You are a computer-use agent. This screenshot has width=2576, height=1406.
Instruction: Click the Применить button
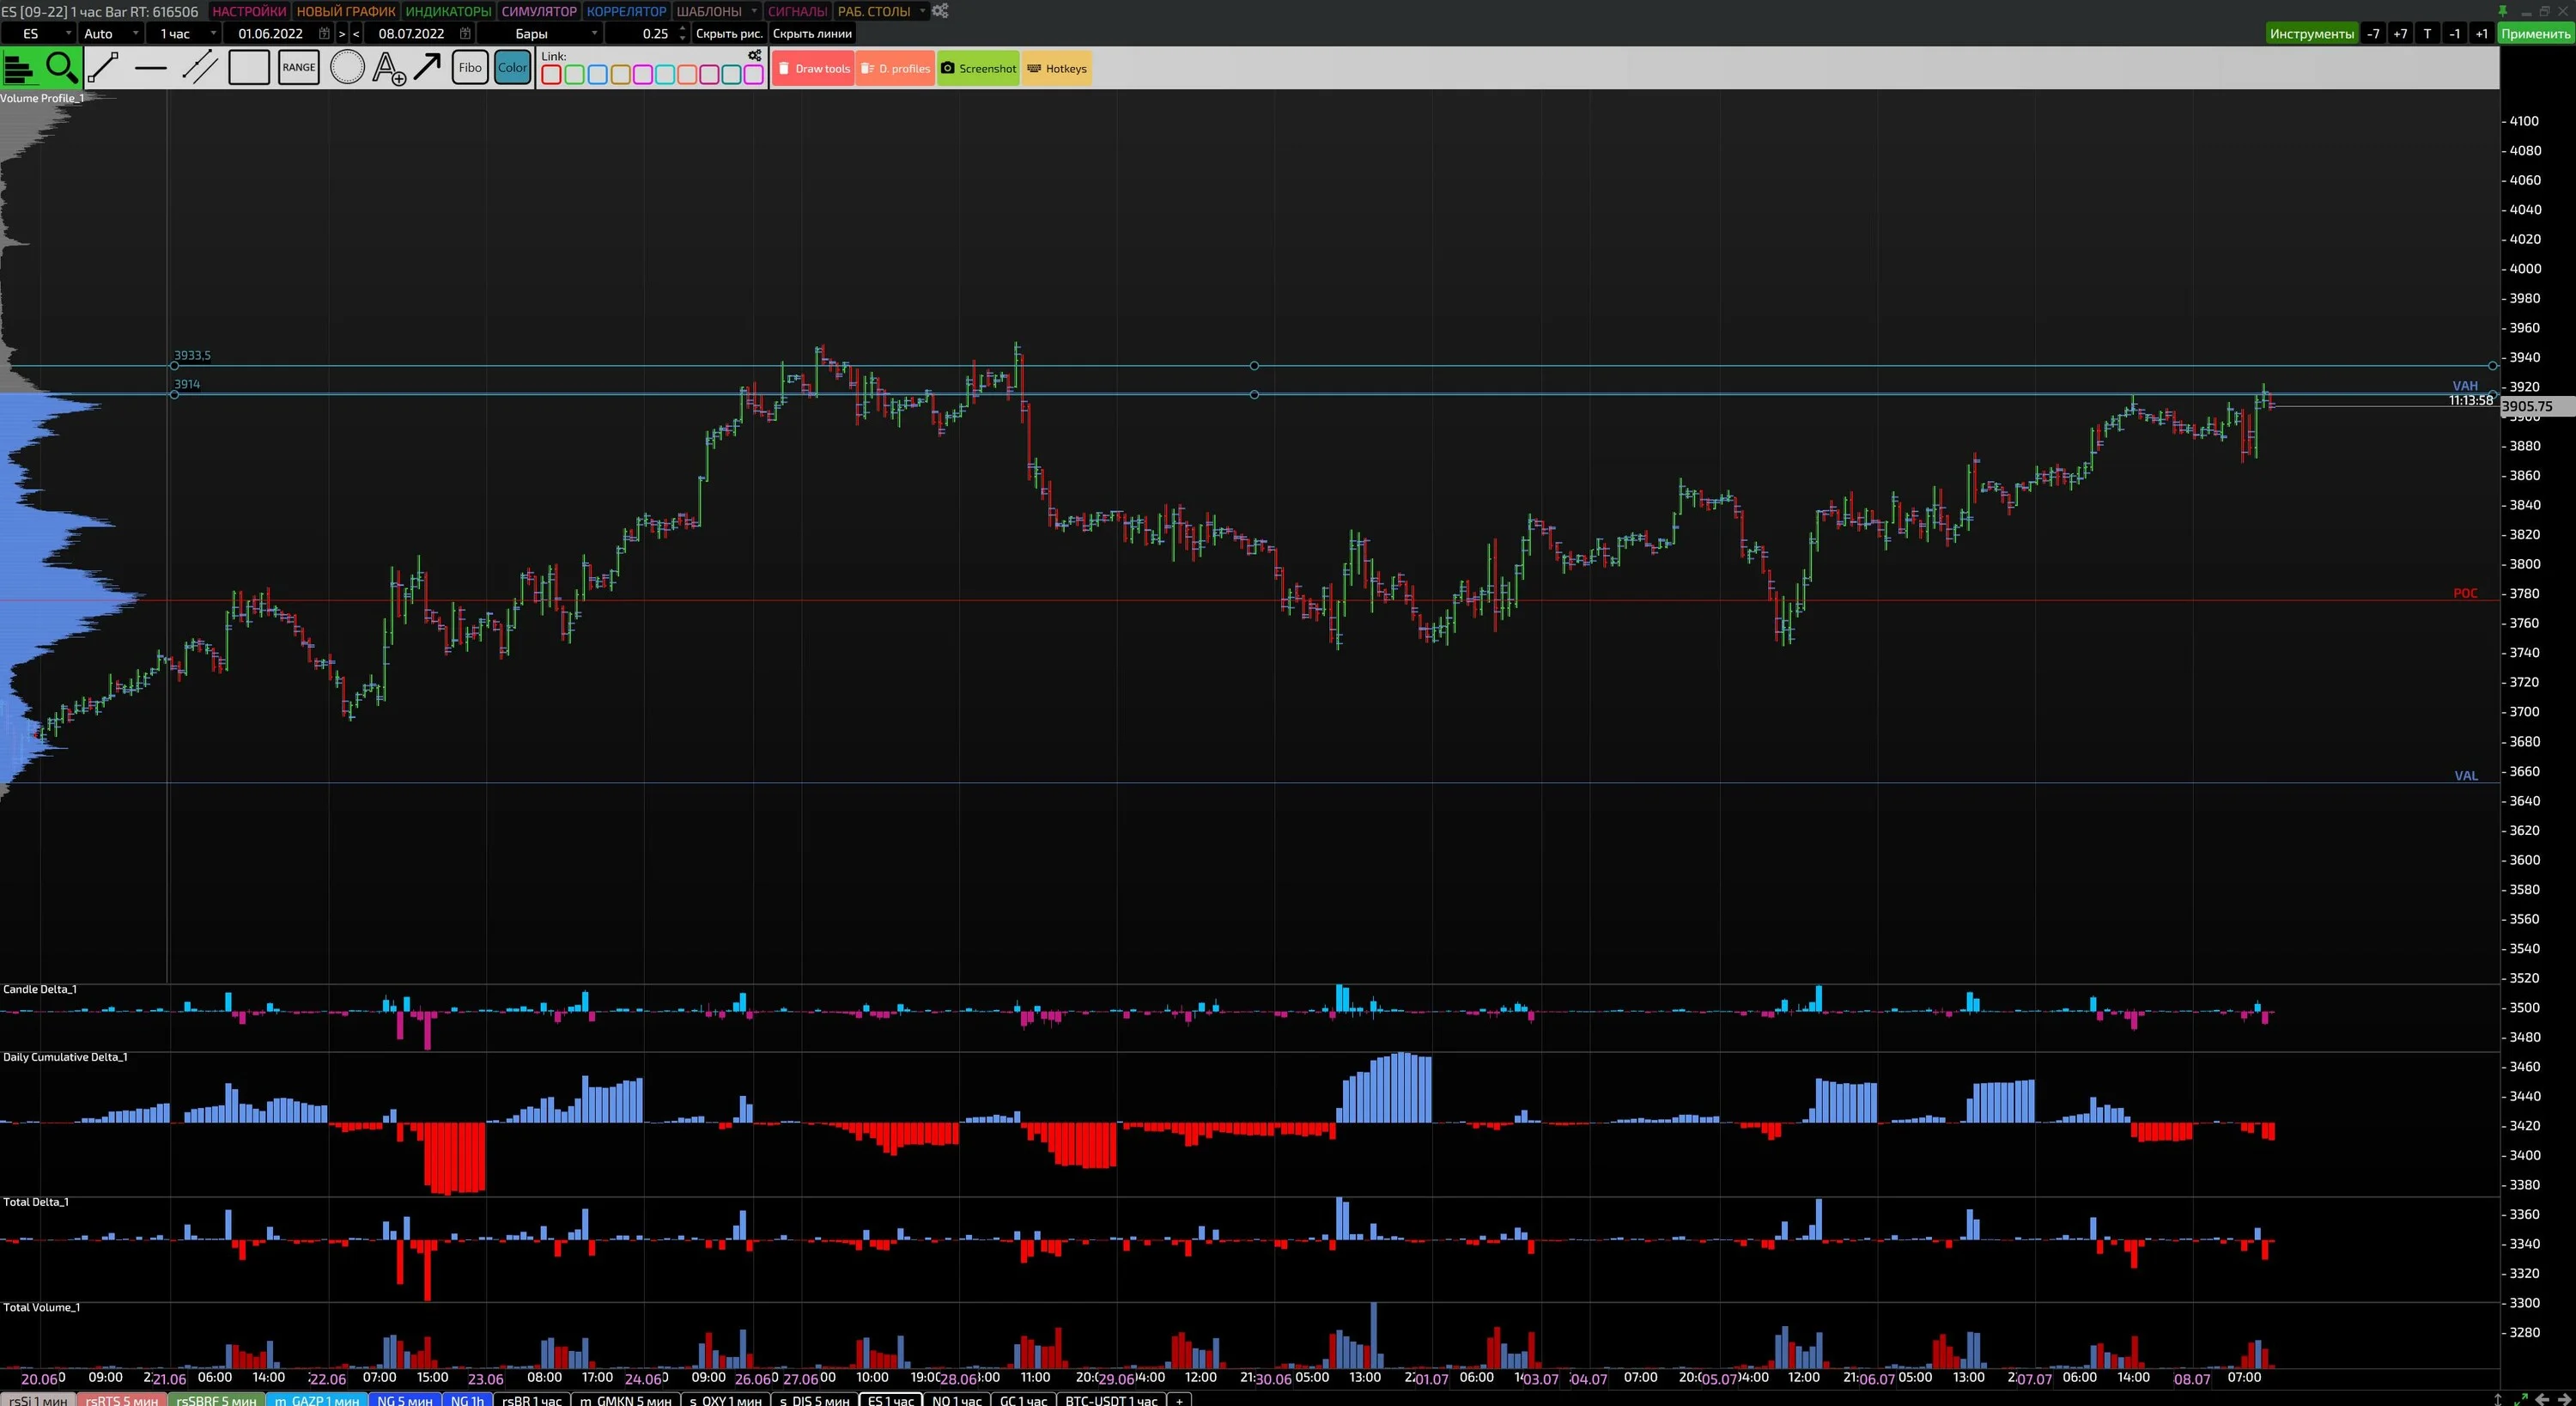pos(2535,33)
